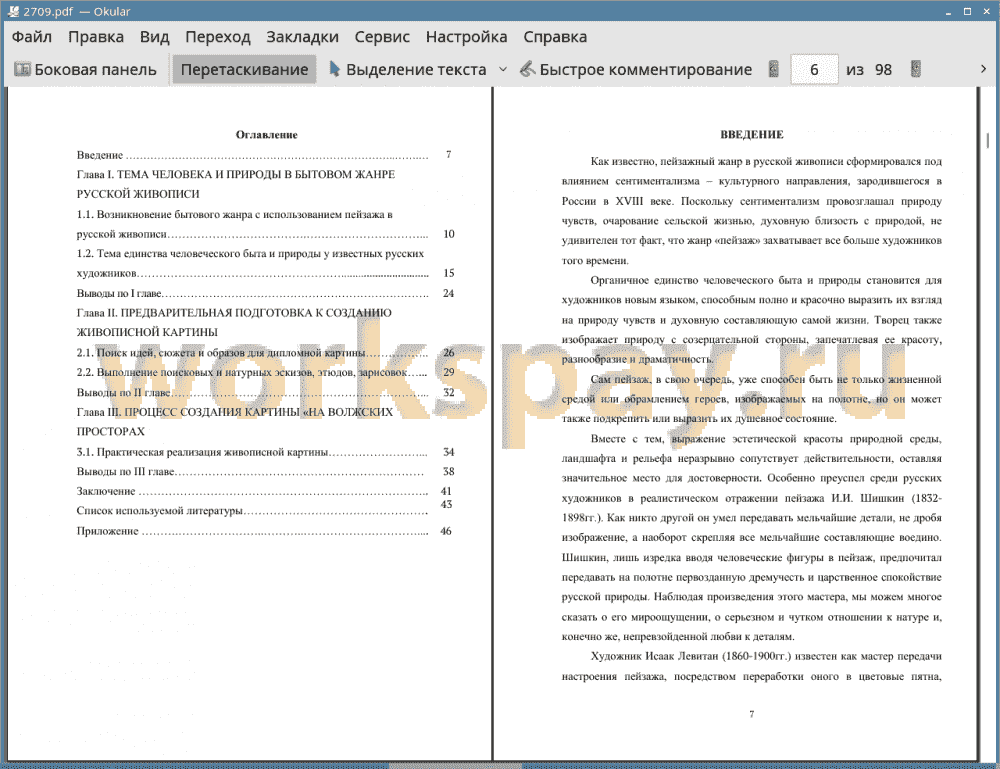
Task: Click entry '1.1. Возникновение бытового жанра'
Action: [x=265, y=224]
